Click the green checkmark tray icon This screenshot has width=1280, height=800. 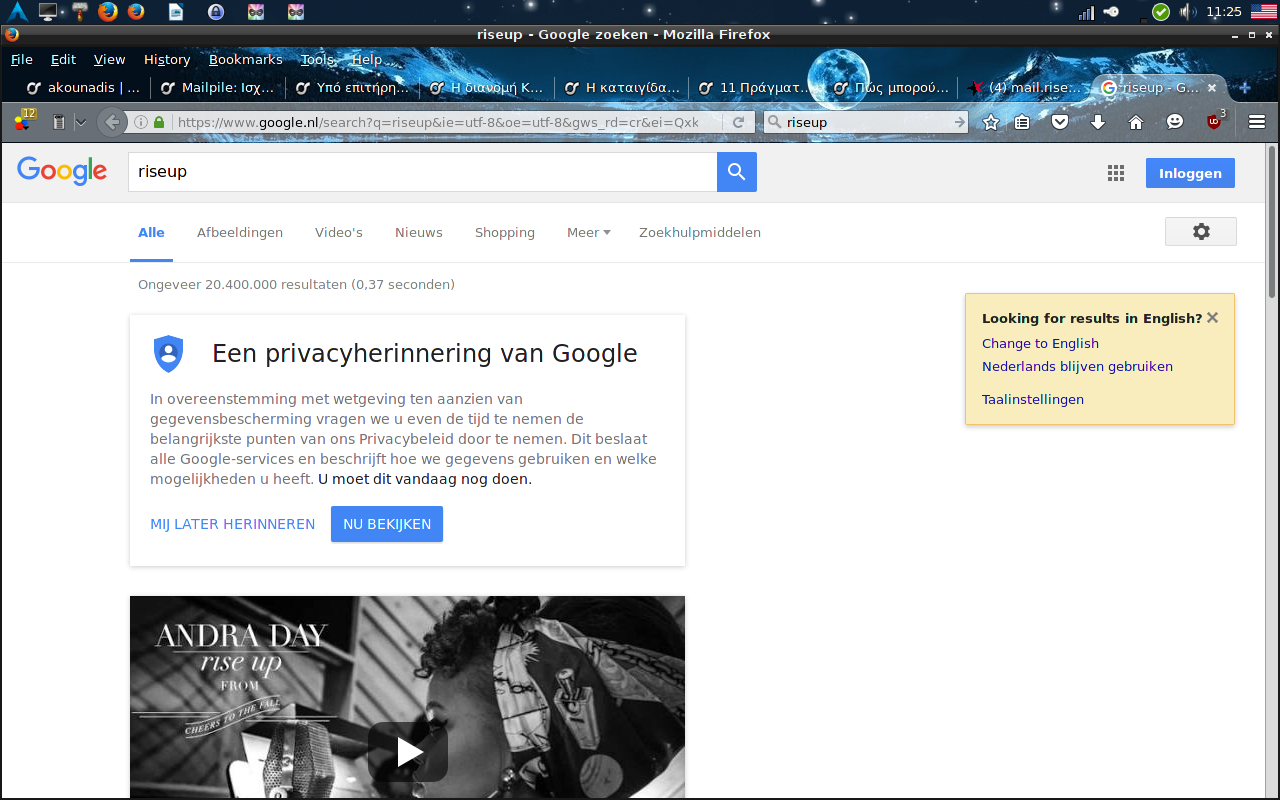click(1161, 12)
